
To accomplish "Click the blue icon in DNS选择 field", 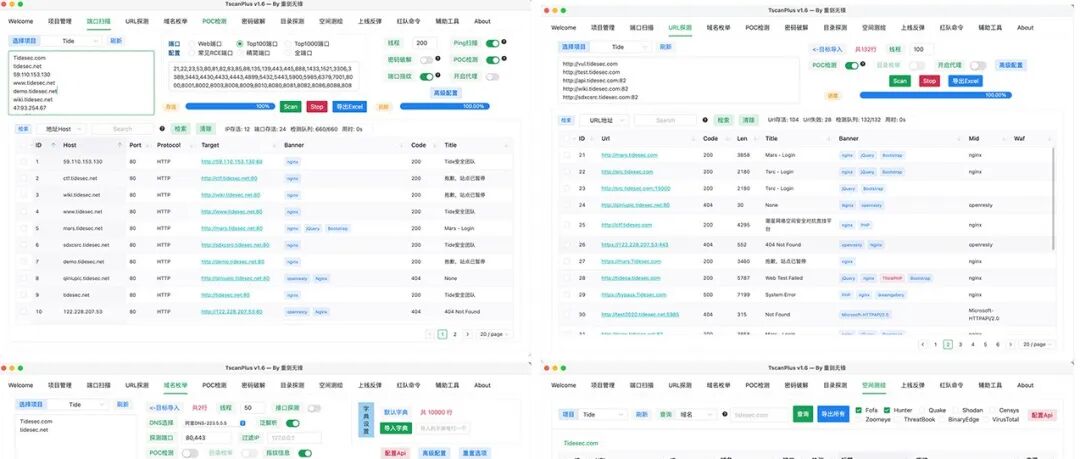I will (242, 423).
